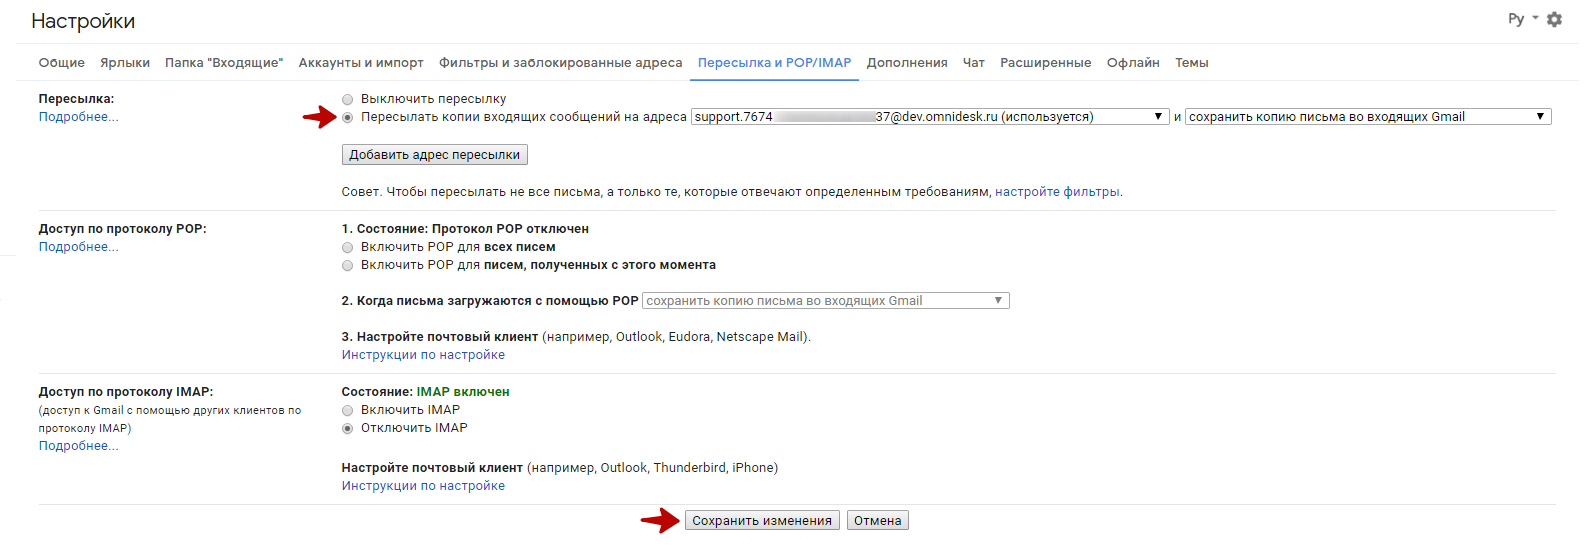Open the "Ру" language selector
This screenshot has height=551, width=1593.
point(1522,19)
